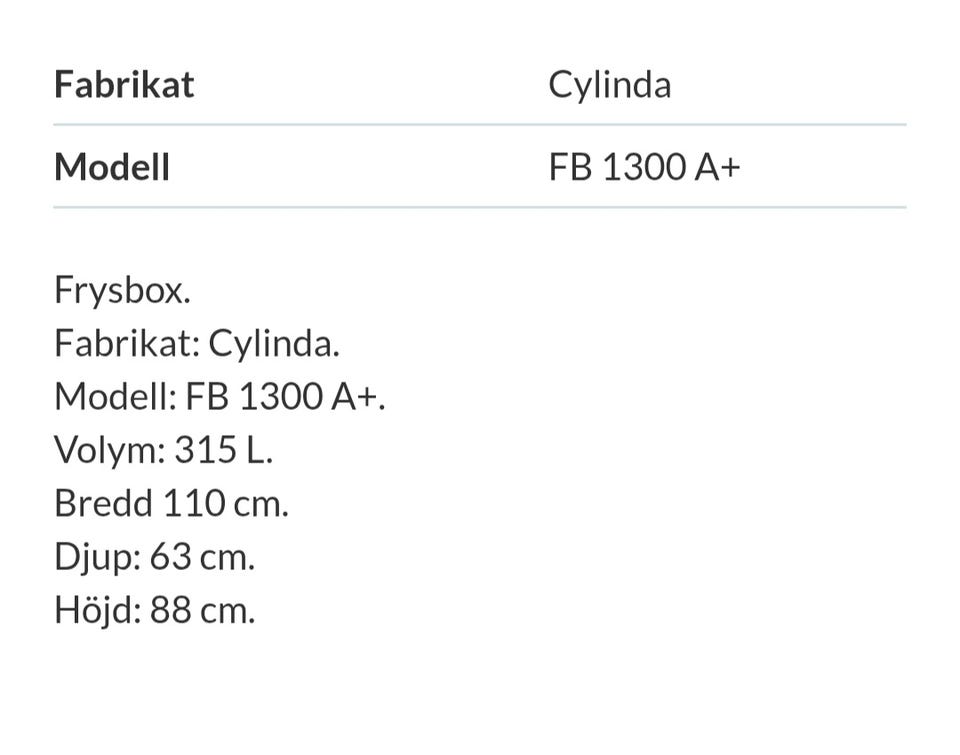The image size is (960, 755).
Task: Select the Cylinda value in the Fabrikat row
Action: (609, 84)
